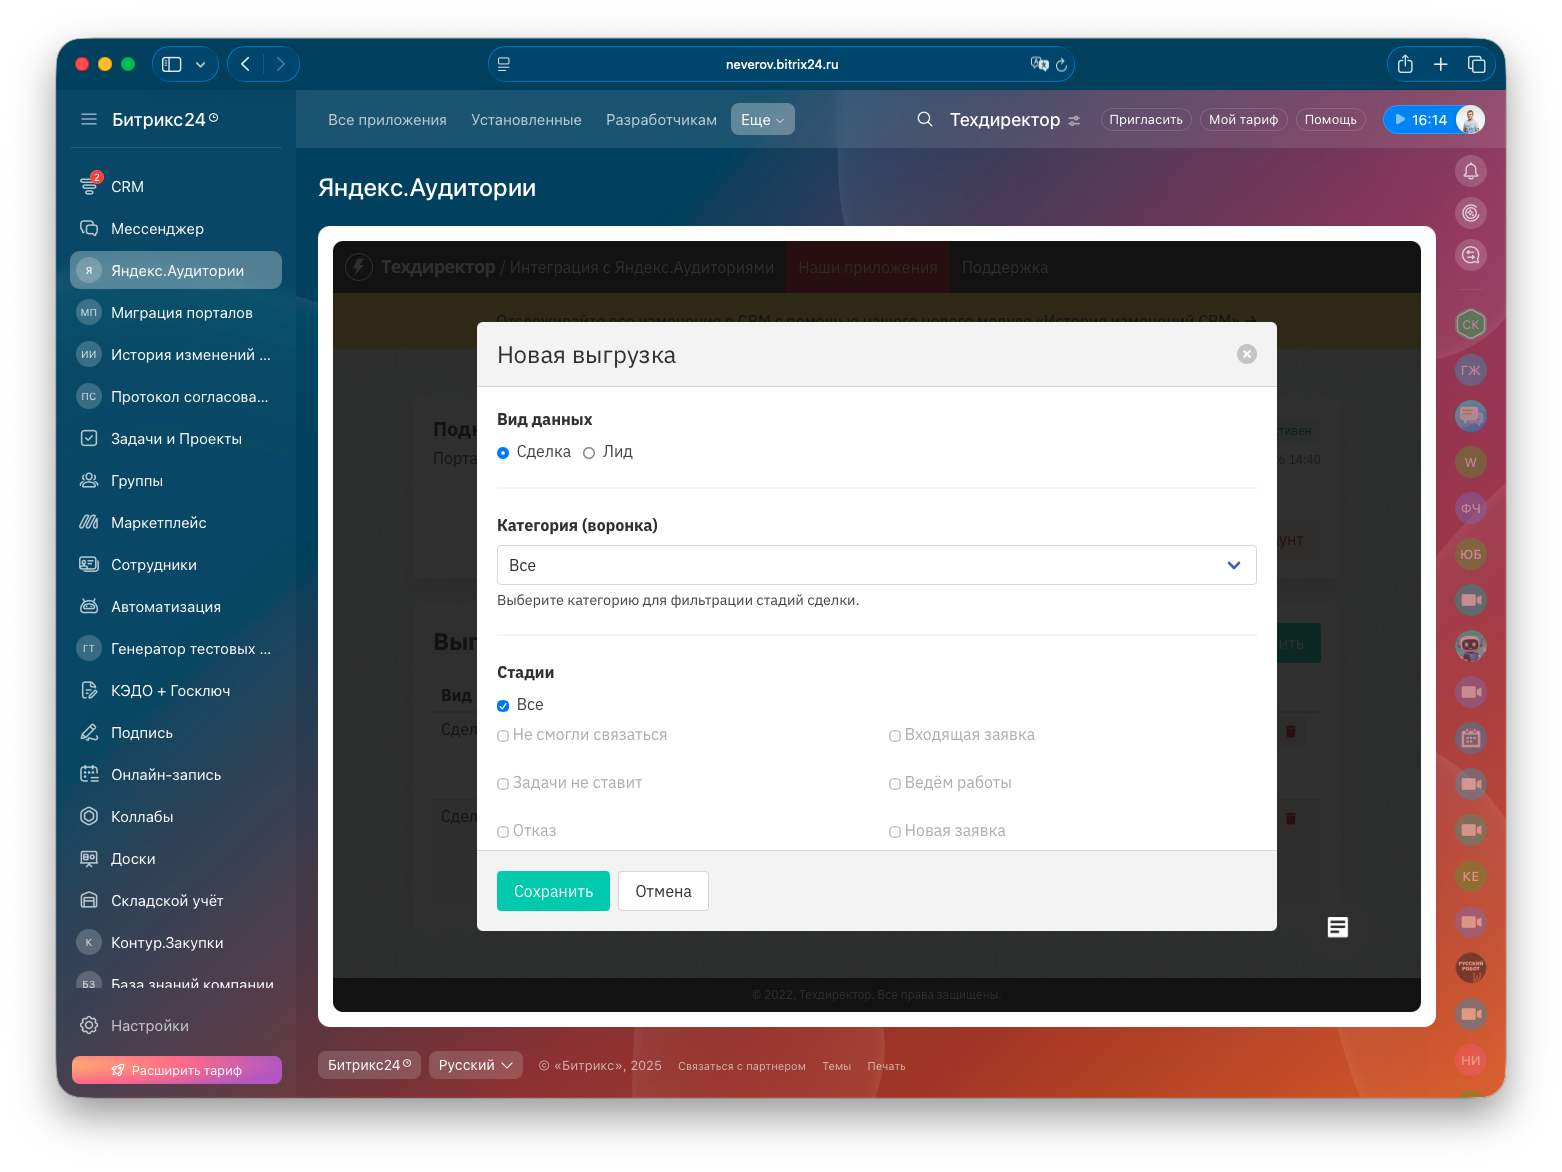Open the Техдиректор filter settings icon
The image size is (1562, 1172).
1074,120
